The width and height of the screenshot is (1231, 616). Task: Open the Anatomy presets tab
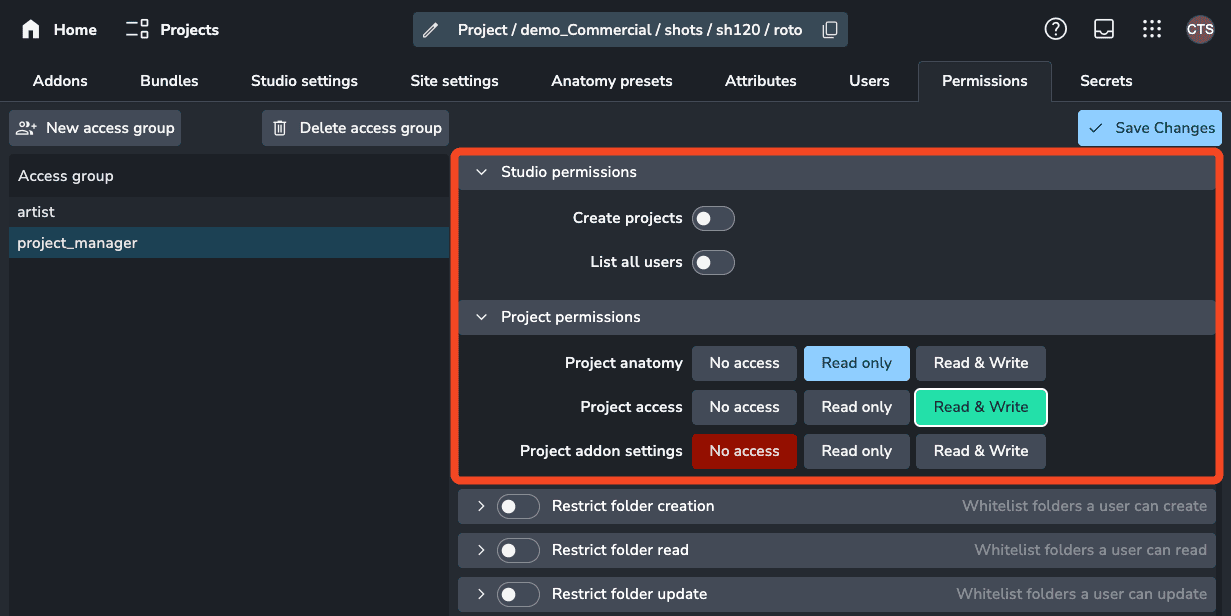[x=611, y=80]
